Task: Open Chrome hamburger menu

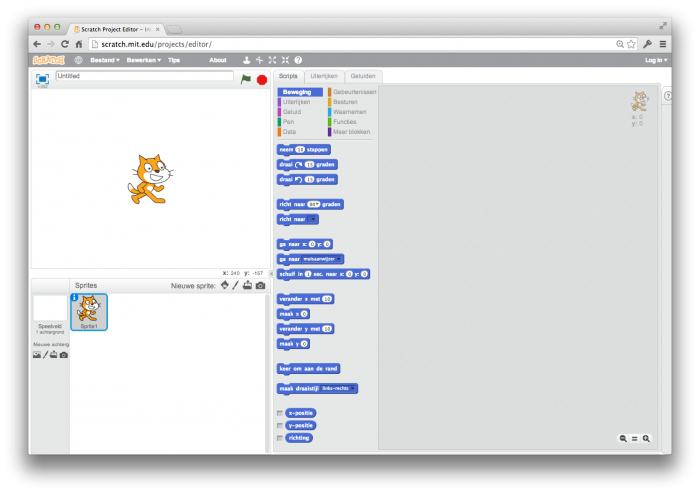Action: (x=663, y=44)
